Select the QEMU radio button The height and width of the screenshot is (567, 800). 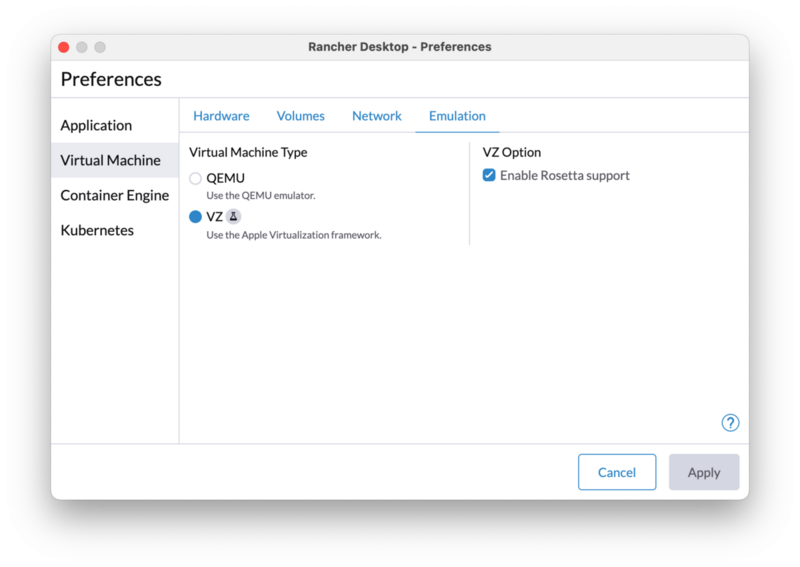coord(195,178)
